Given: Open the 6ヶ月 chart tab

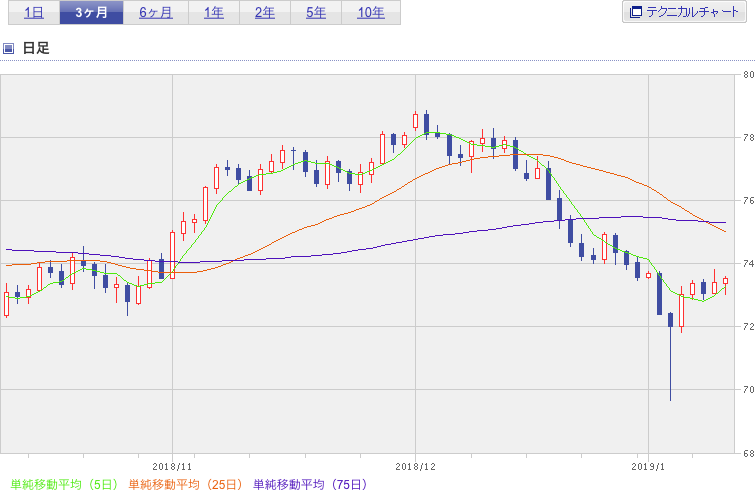Looking at the screenshot, I should (x=156, y=13).
